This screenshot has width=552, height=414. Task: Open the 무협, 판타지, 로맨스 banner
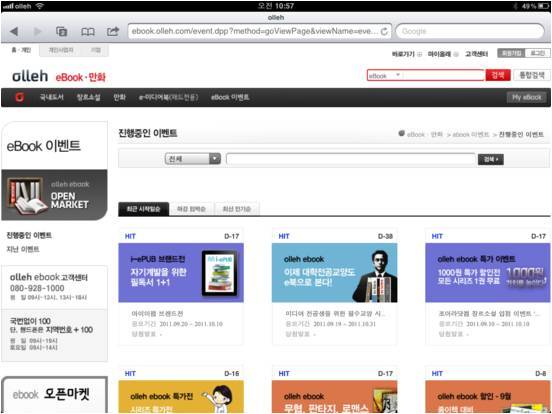pyautogui.click(x=334, y=396)
